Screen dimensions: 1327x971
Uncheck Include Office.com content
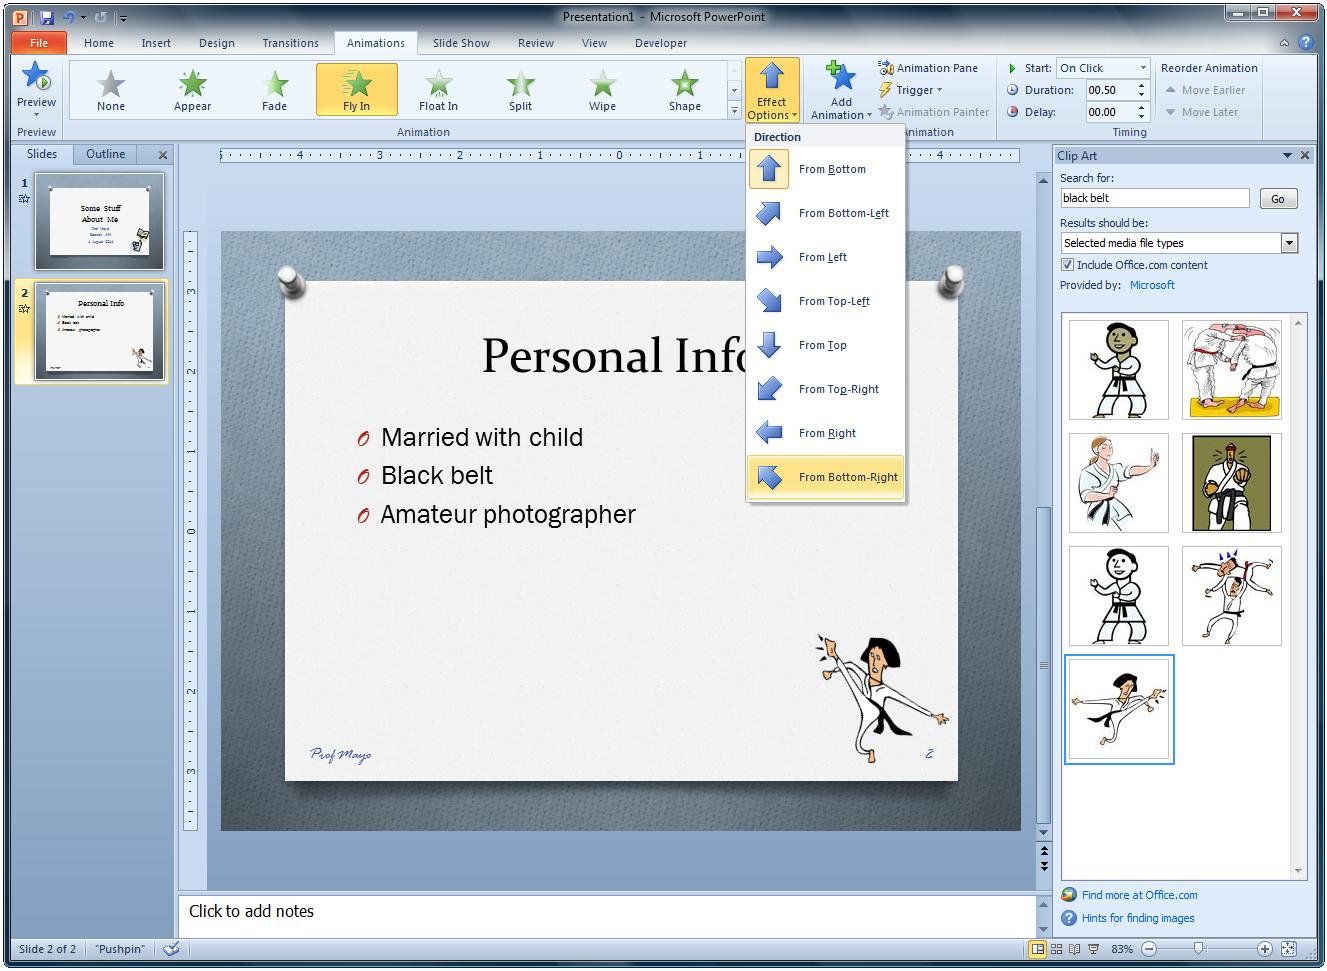pos(1068,264)
